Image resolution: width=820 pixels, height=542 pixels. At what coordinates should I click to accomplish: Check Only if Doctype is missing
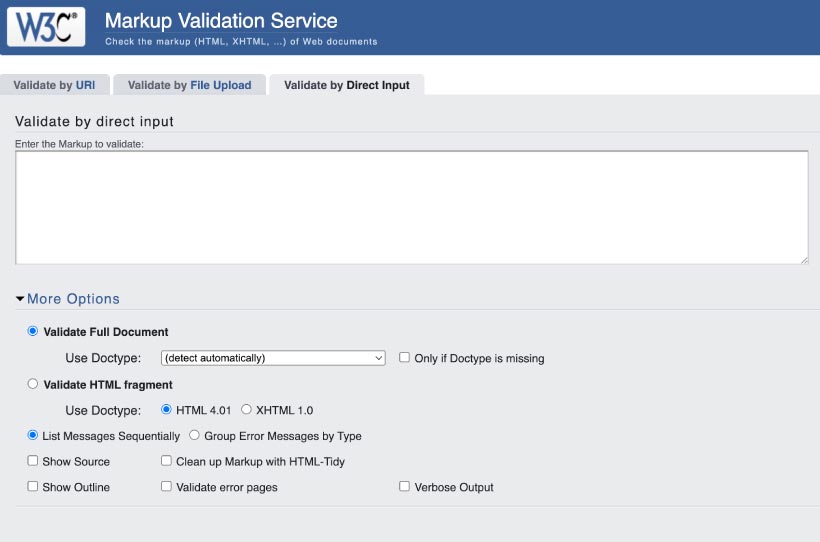click(x=404, y=357)
